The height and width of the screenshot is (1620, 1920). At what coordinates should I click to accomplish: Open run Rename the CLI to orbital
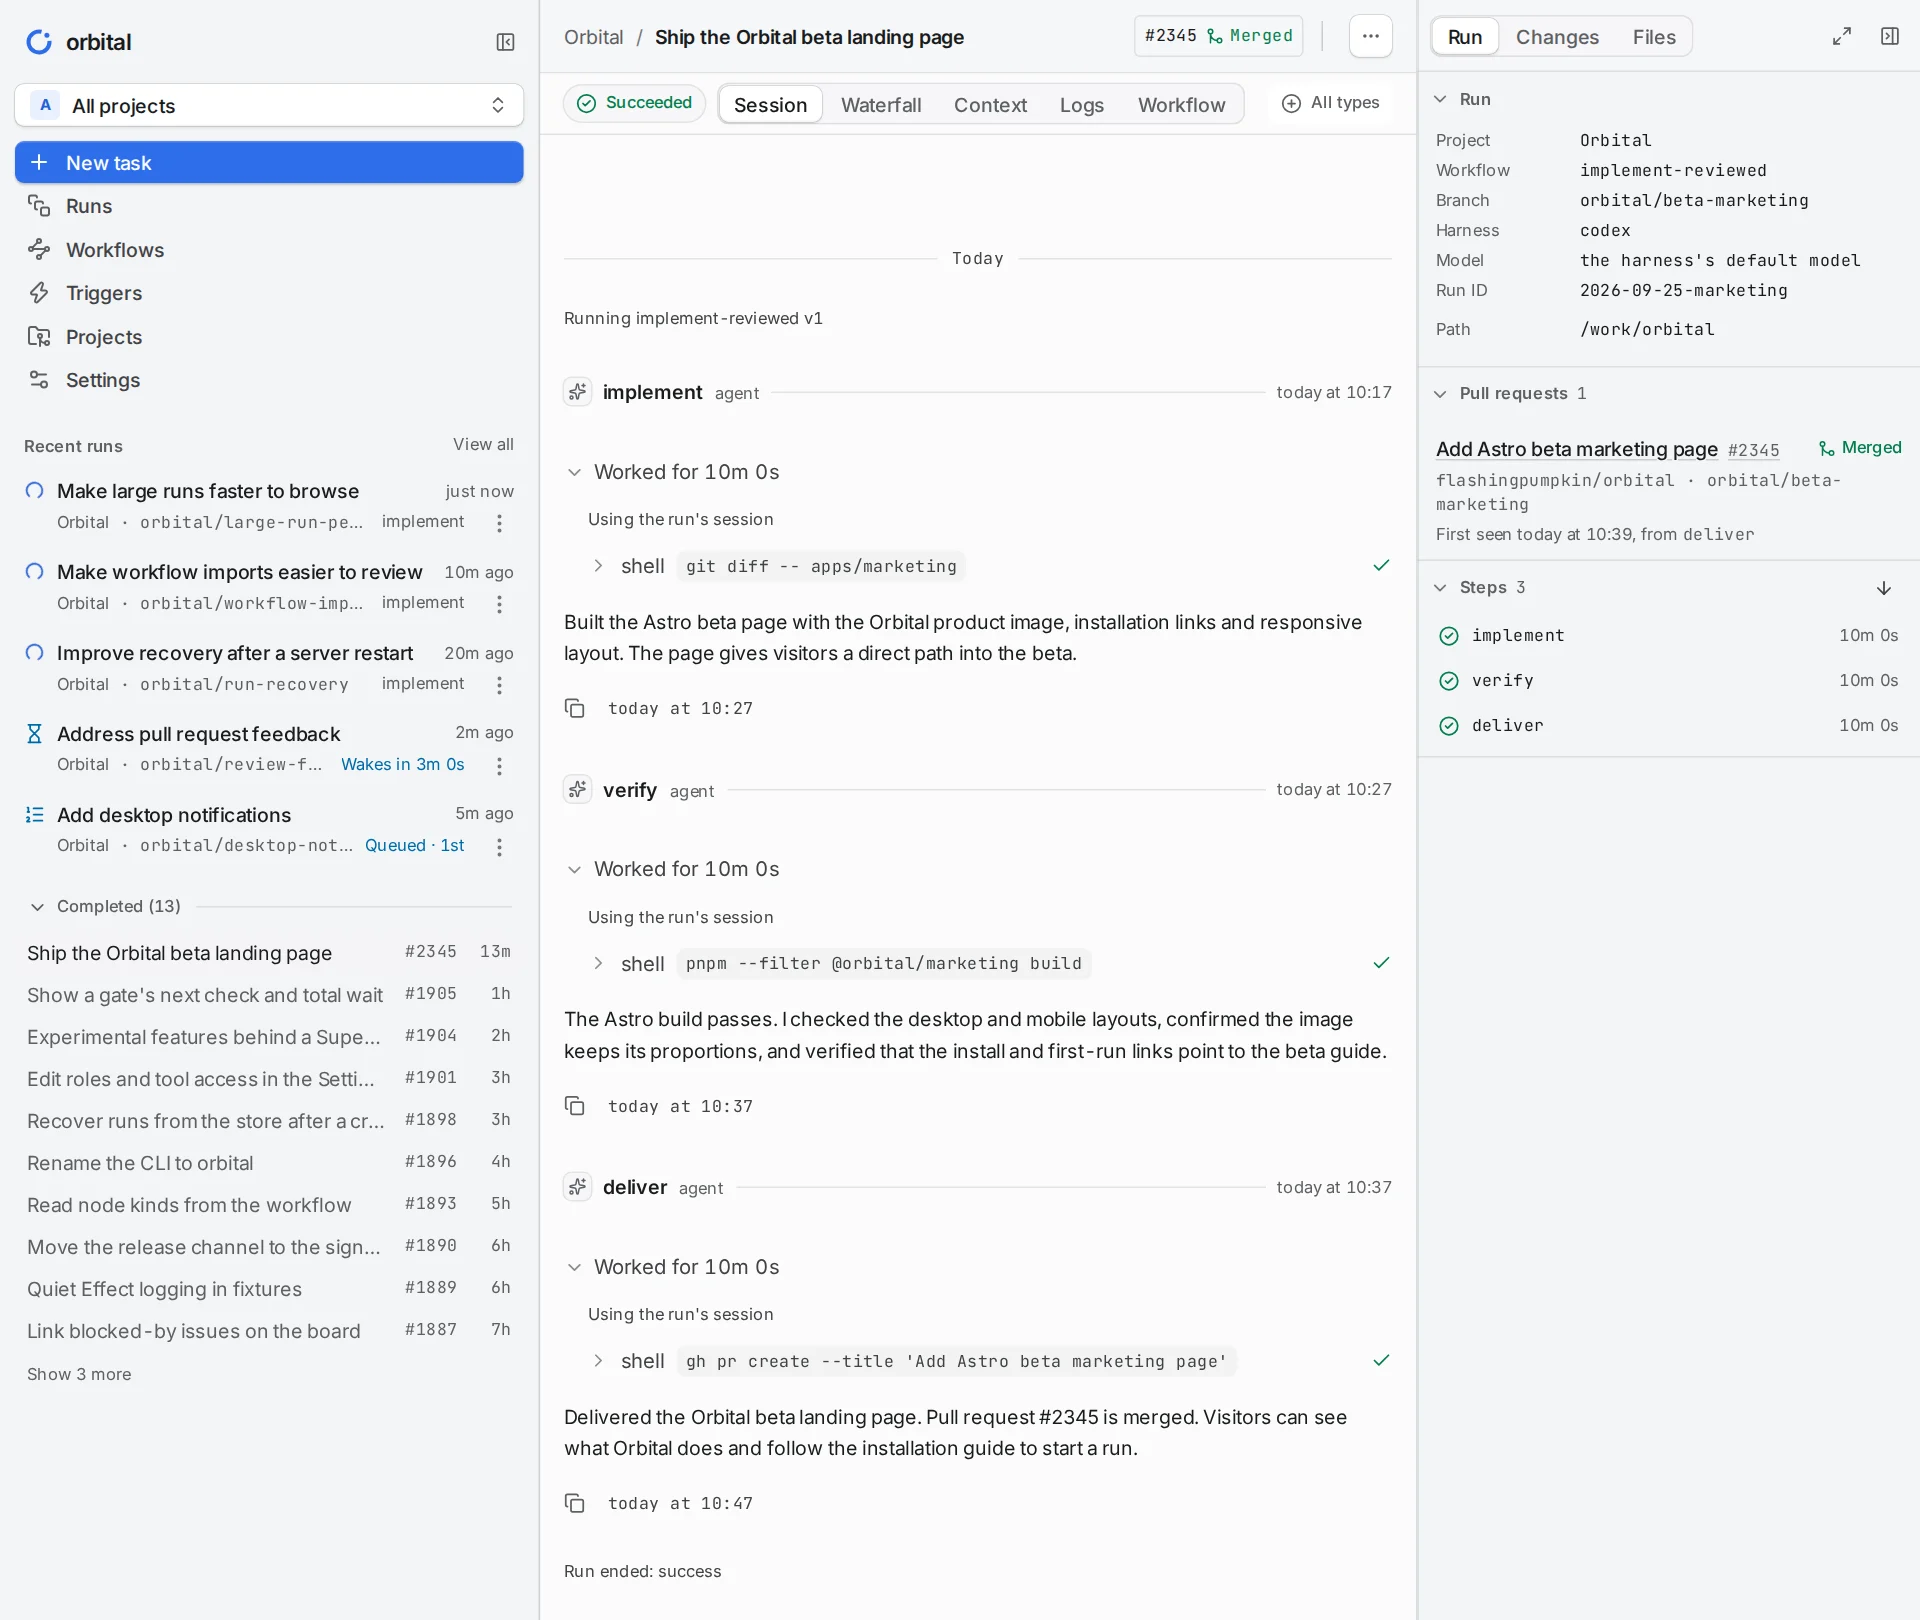click(x=269, y=1163)
